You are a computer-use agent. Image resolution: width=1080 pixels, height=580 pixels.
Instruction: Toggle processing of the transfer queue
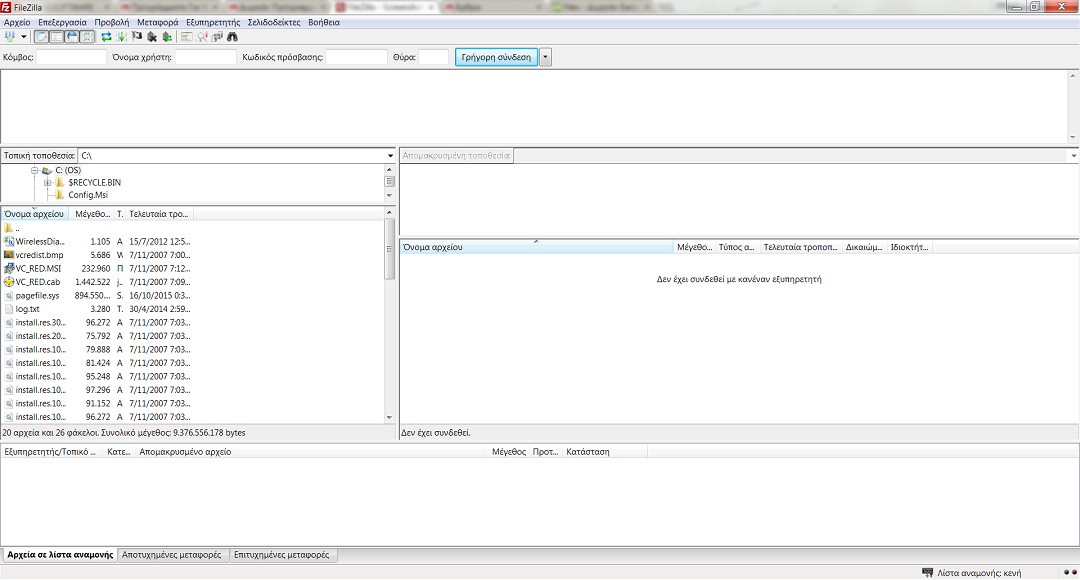click(121, 37)
